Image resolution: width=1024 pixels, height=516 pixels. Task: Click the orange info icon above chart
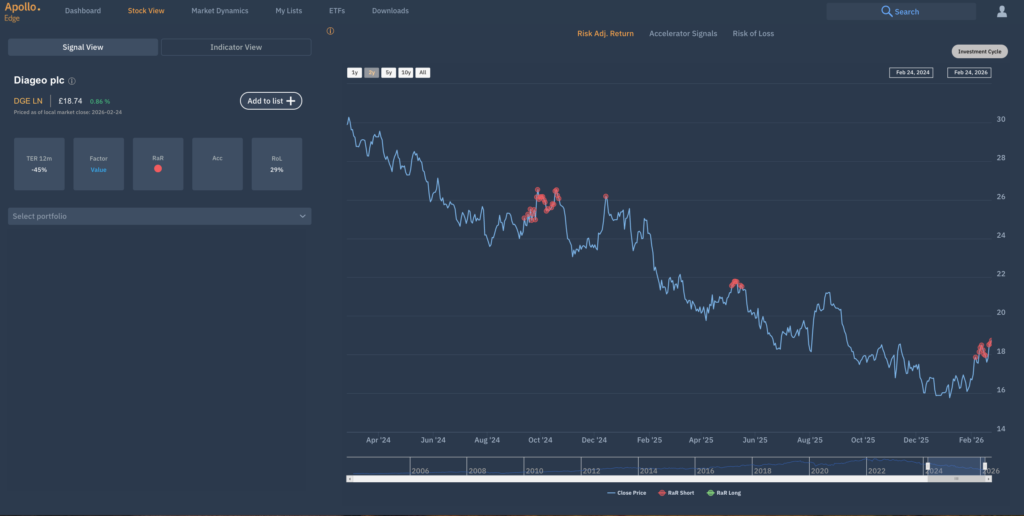click(x=331, y=32)
